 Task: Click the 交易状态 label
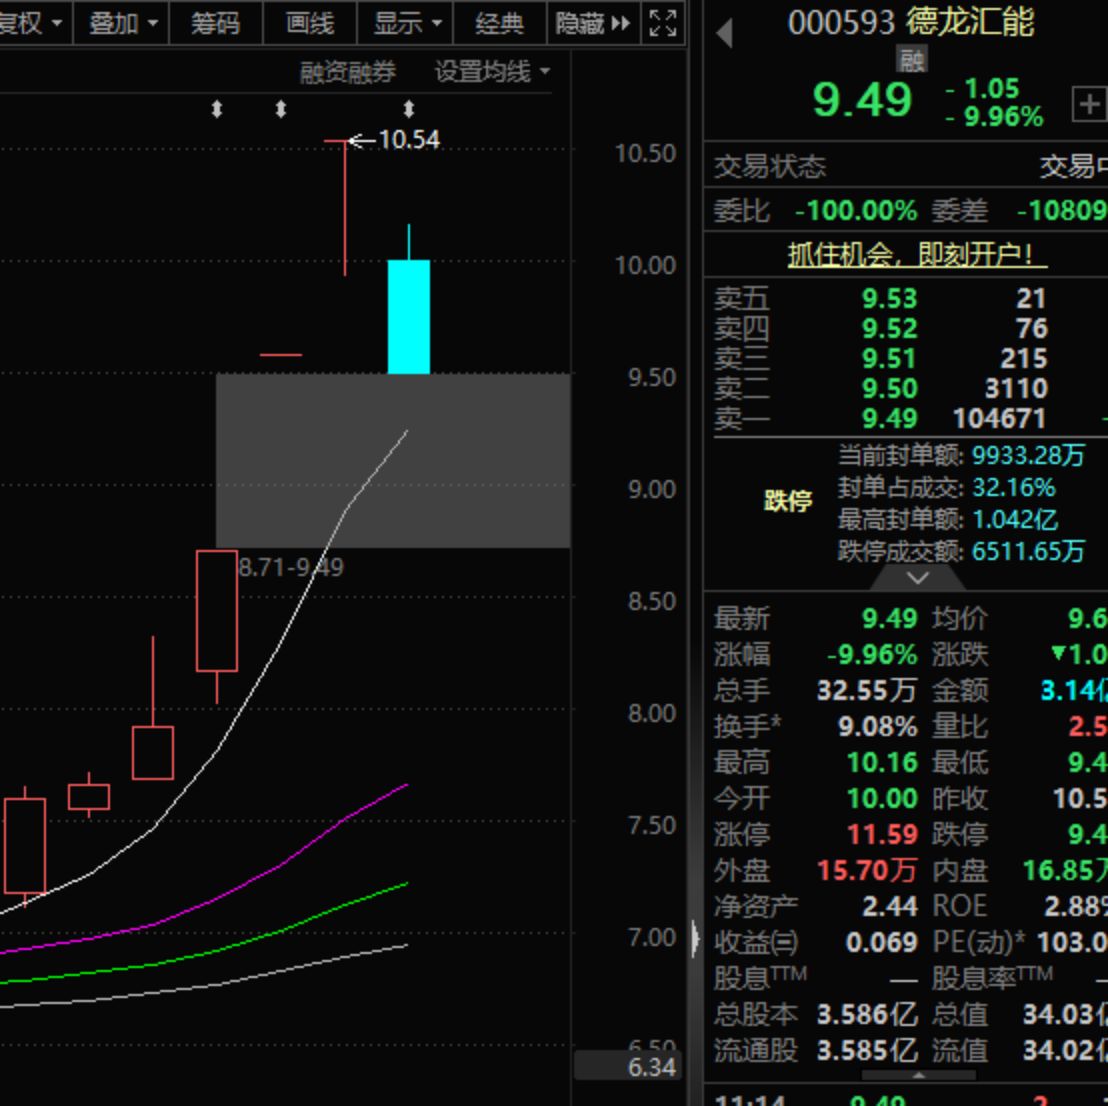(770, 167)
